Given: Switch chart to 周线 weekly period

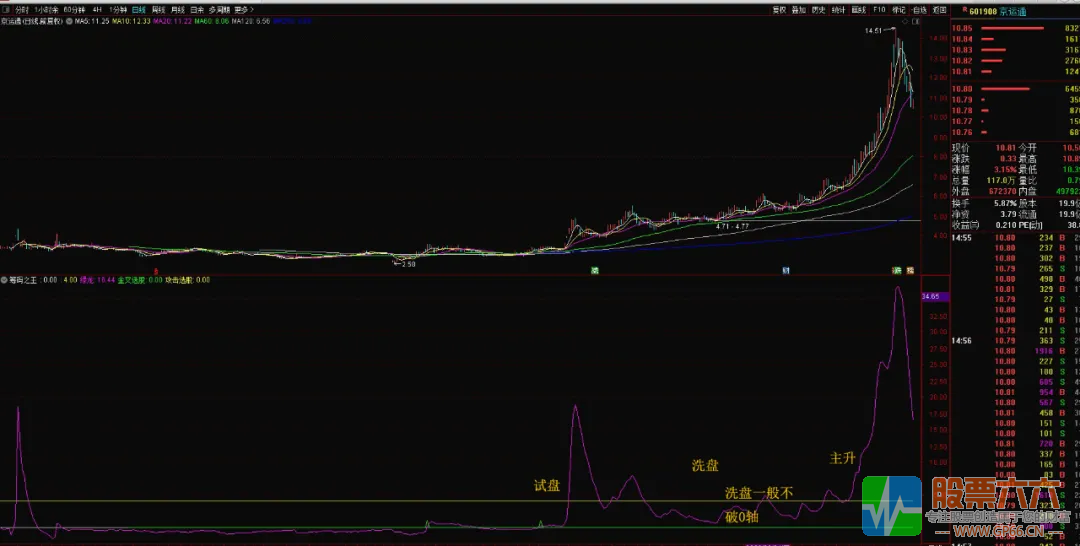Looking at the screenshot, I should point(158,9).
